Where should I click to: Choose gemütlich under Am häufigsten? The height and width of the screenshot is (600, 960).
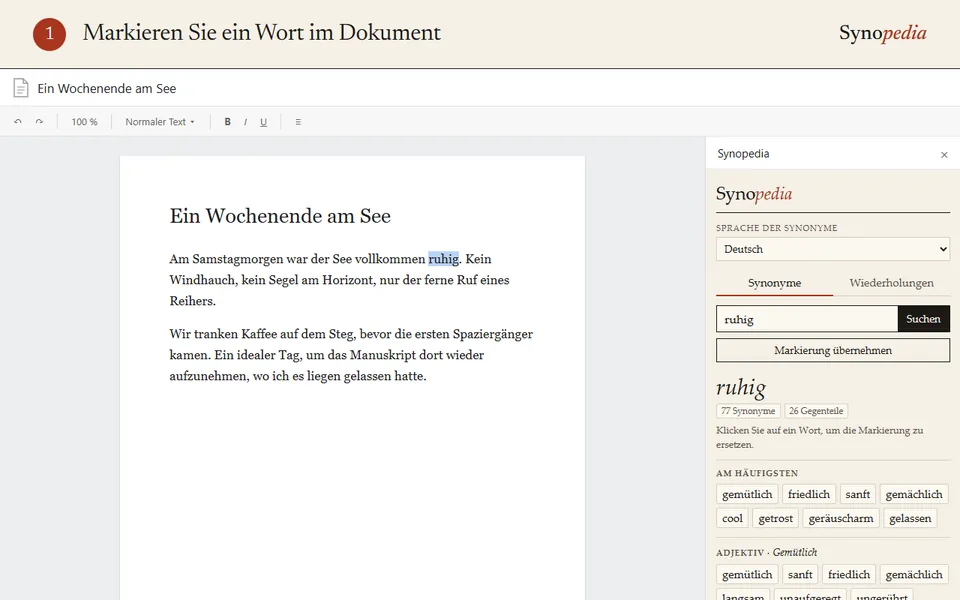[747, 494]
